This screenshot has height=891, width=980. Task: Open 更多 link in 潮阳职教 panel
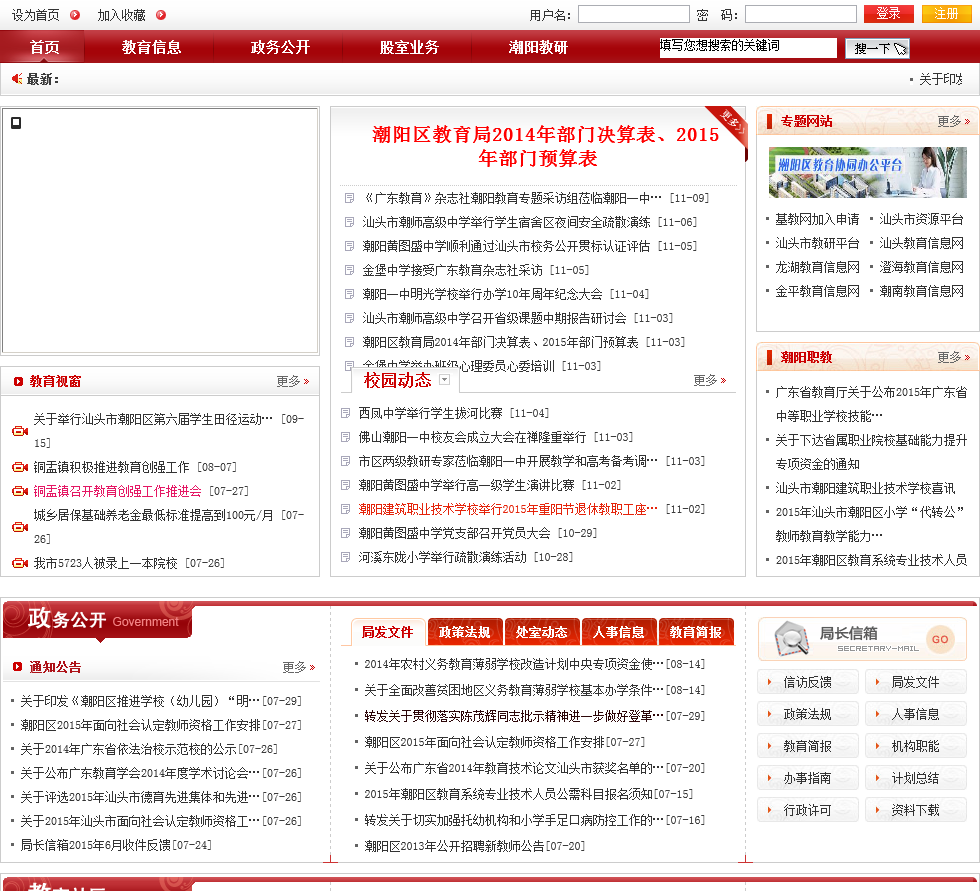pos(953,357)
